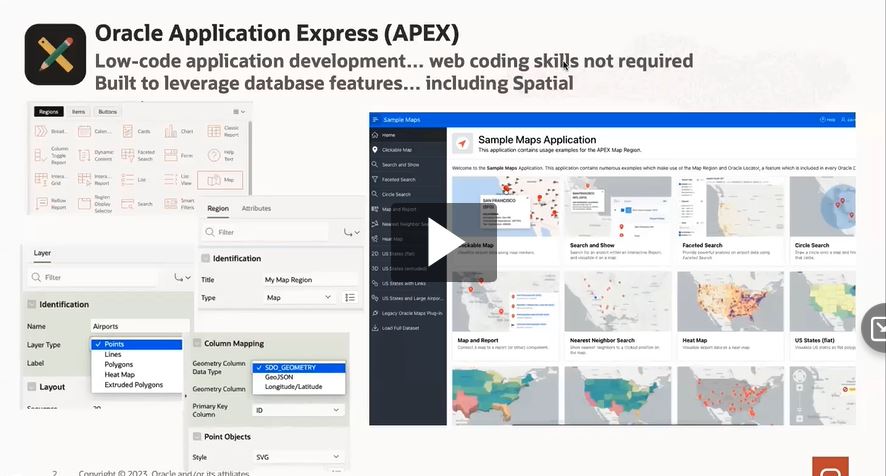This screenshot has width=886, height=476.
Task: Choose the Form region type icon
Action: (179, 155)
